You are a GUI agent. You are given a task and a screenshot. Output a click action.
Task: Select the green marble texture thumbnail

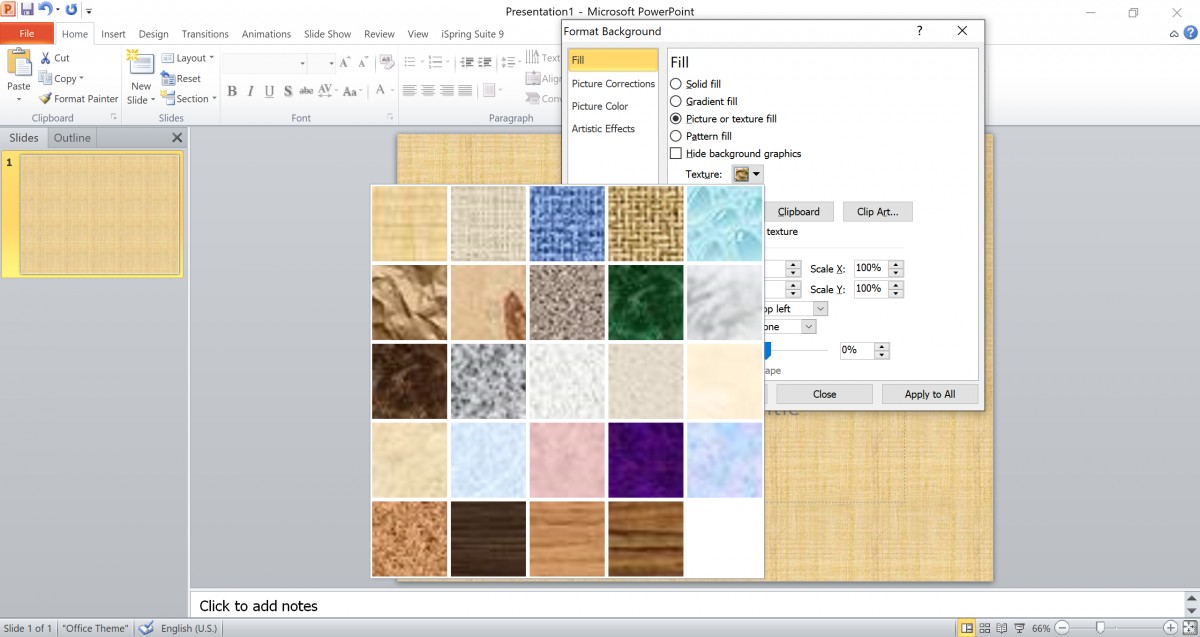645,302
